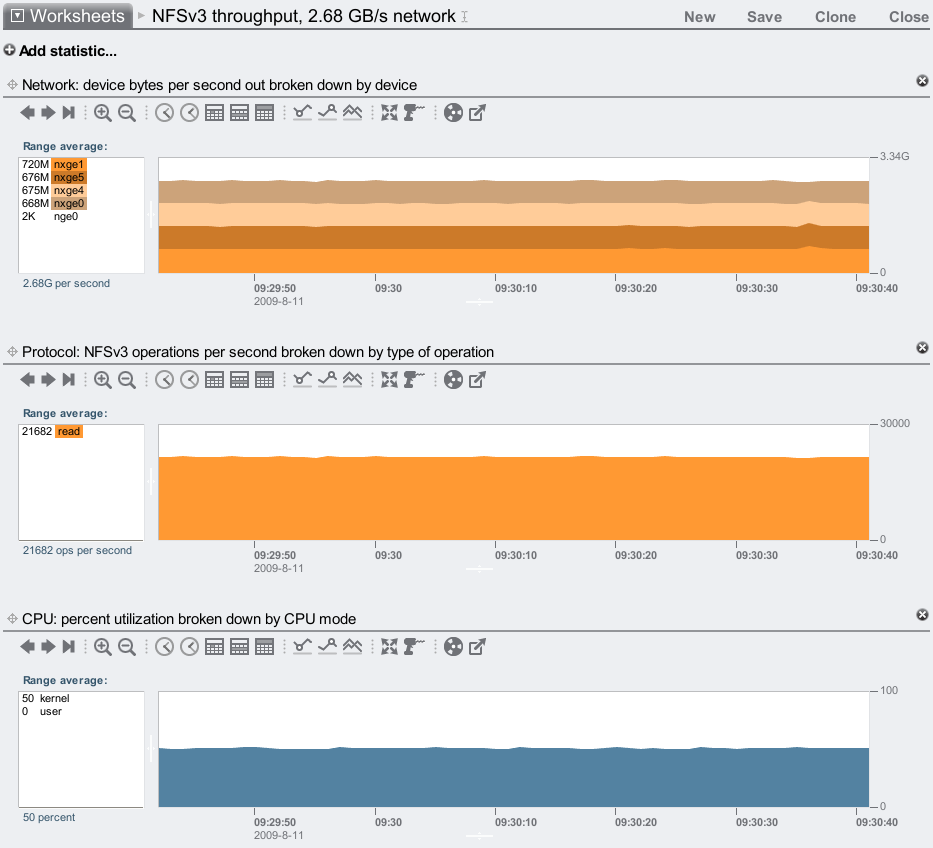Click the film reel icon on CPU graph
Screen dimensions: 933x848
[453, 647]
